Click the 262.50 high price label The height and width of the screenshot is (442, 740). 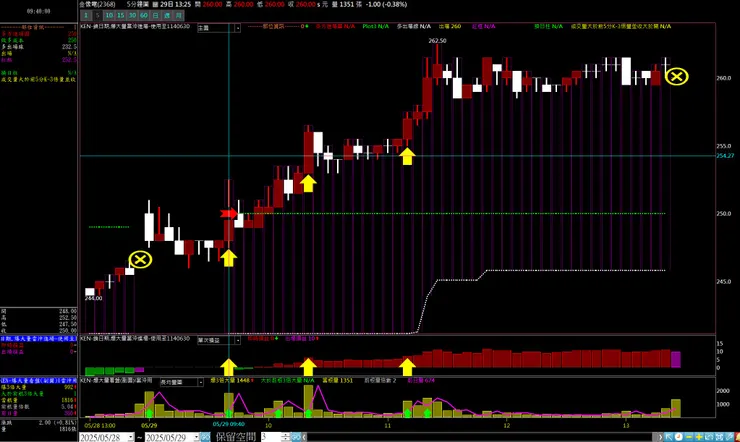pyautogui.click(x=437, y=41)
